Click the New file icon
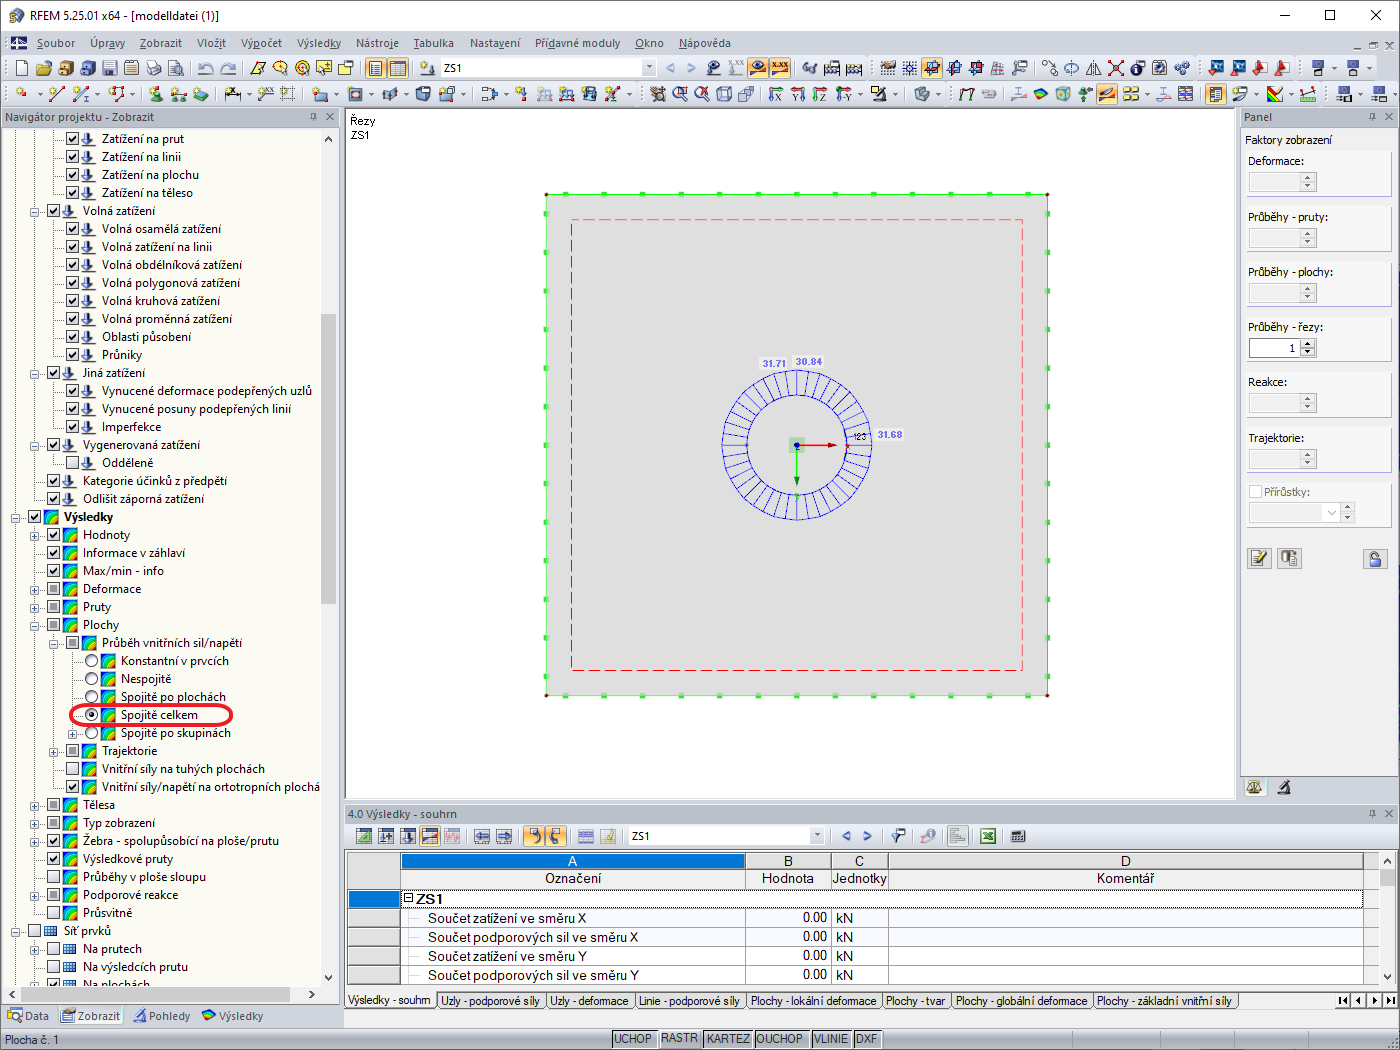 (21, 68)
